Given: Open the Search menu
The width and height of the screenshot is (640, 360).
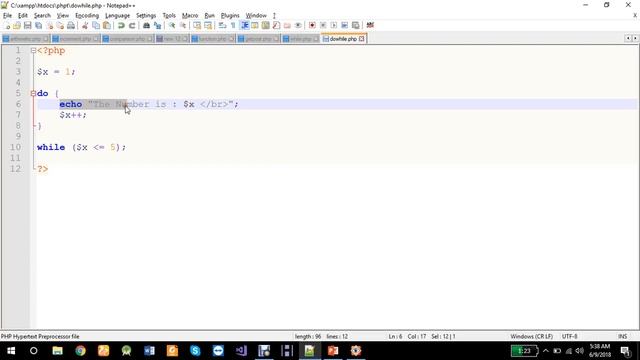Looking at the screenshot, I should click(42, 16).
